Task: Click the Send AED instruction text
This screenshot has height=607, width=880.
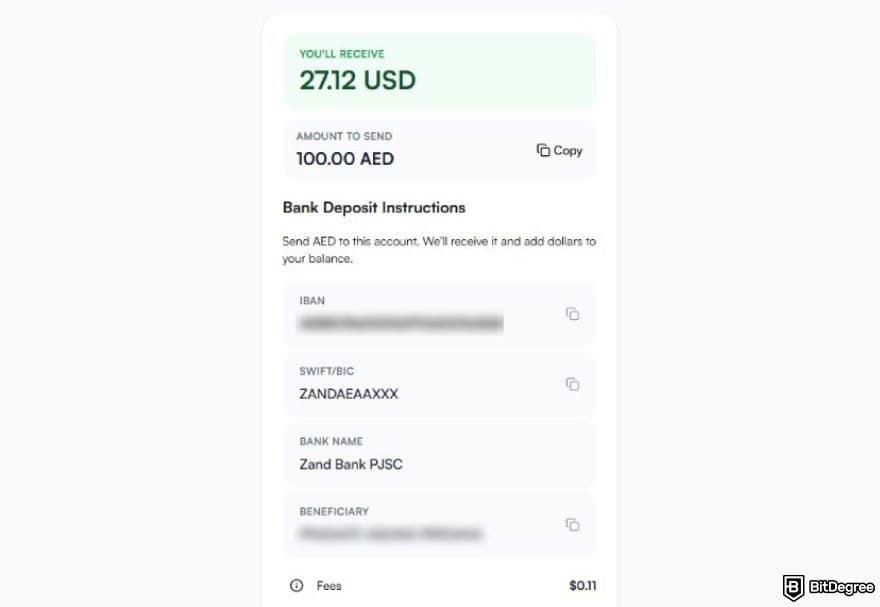Action: [440, 247]
